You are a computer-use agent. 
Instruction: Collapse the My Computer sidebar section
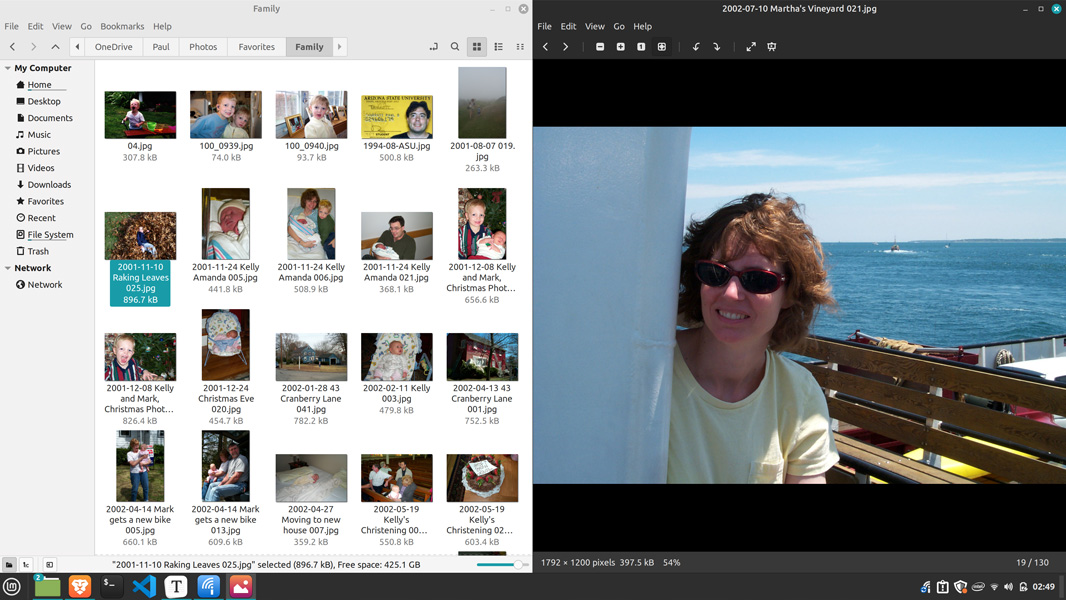point(8,68)
